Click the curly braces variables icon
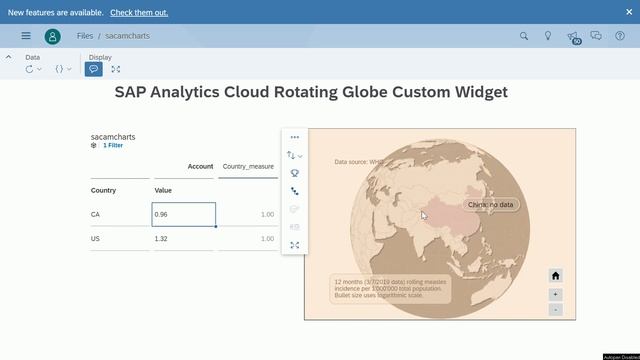 tap(59, 69)
